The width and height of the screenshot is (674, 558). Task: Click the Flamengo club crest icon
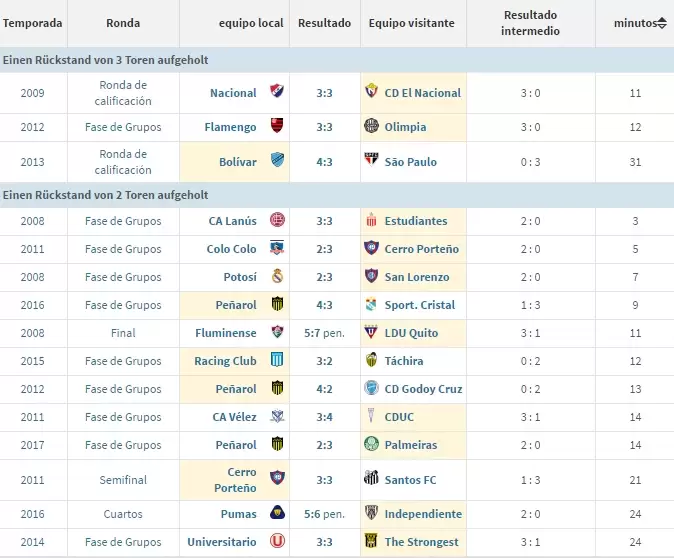coord(276,127)
